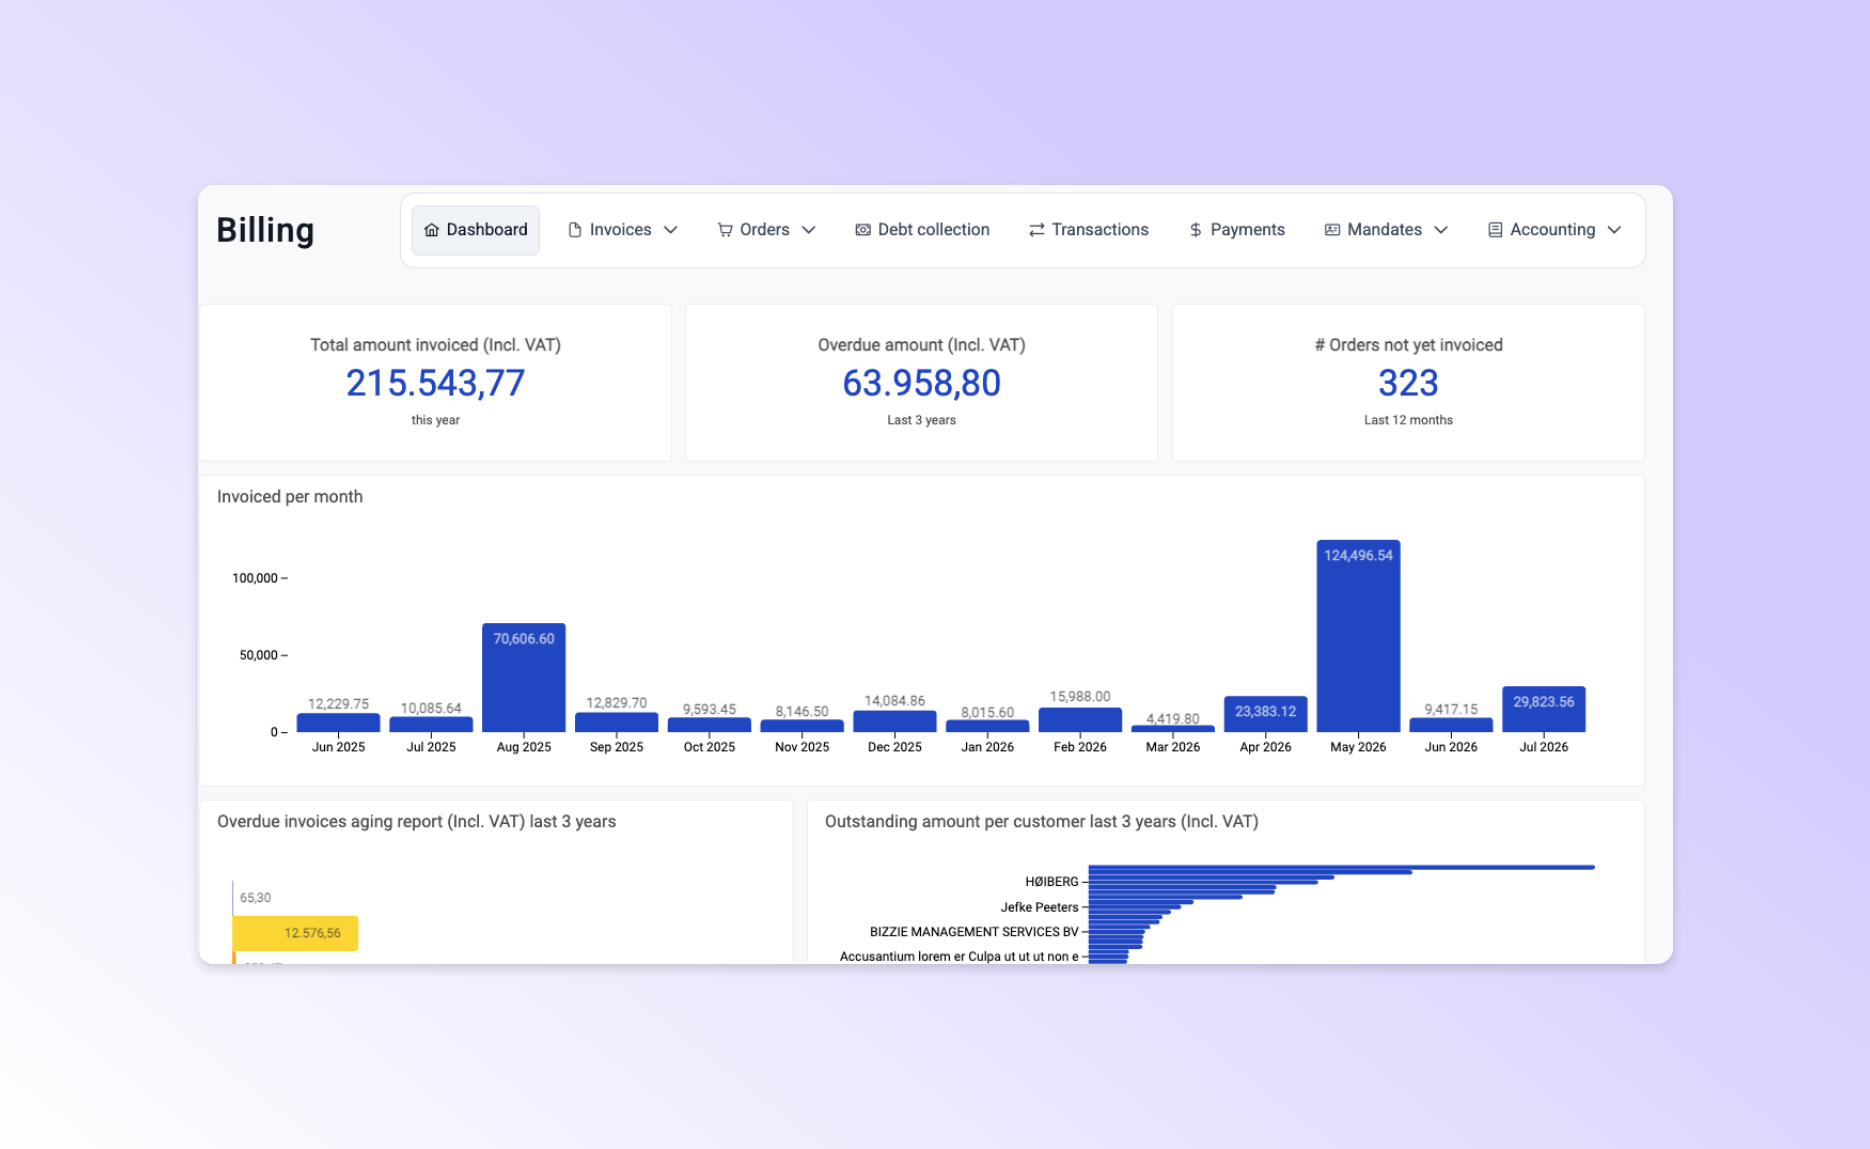Expand the Accounting dropdown chevron
Image resolution: width=1870 pixels, height=1149 pixels.
pos(1614,230)
